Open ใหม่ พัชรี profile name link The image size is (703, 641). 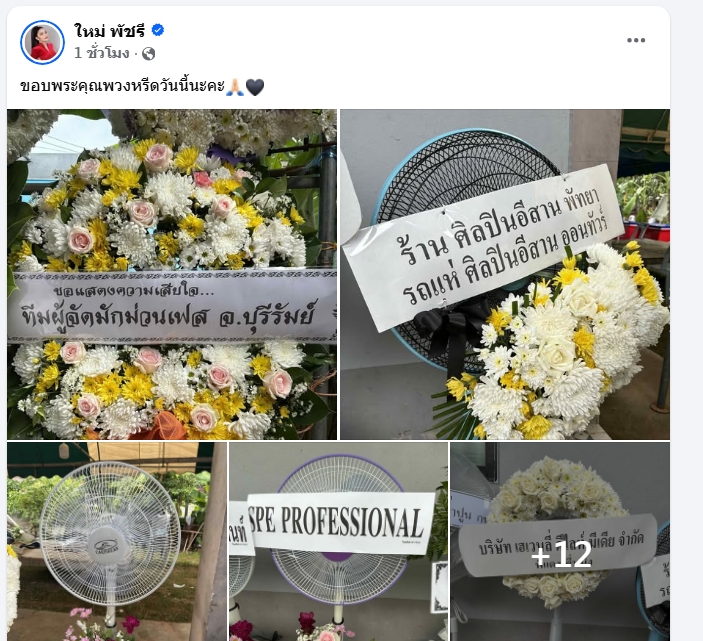110,30
